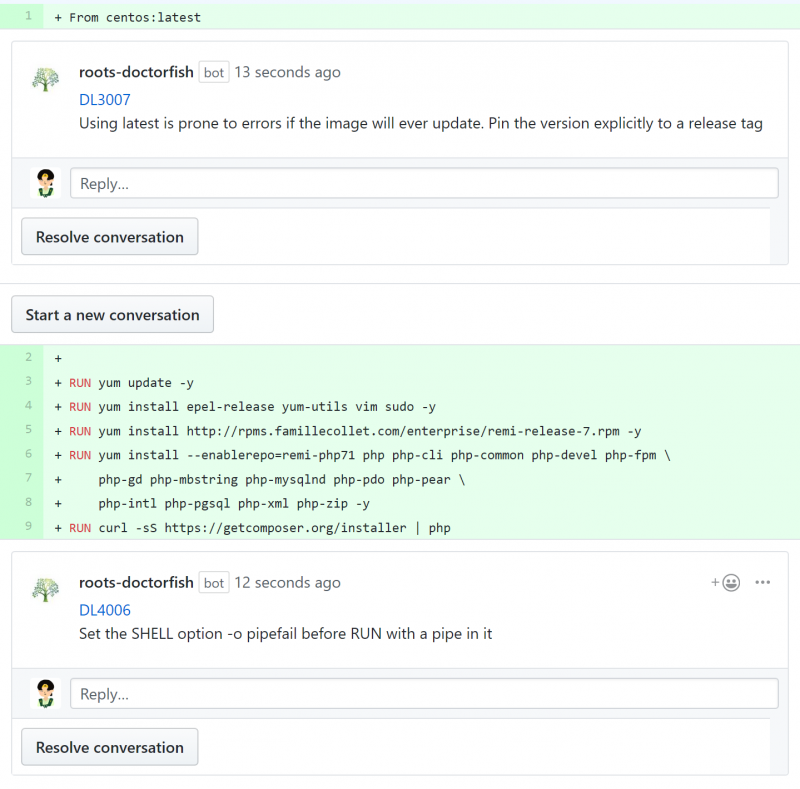Click roots-doctorfish avatar on DL3007 comment
Screen dimensions: 800x789
[45, 79]
